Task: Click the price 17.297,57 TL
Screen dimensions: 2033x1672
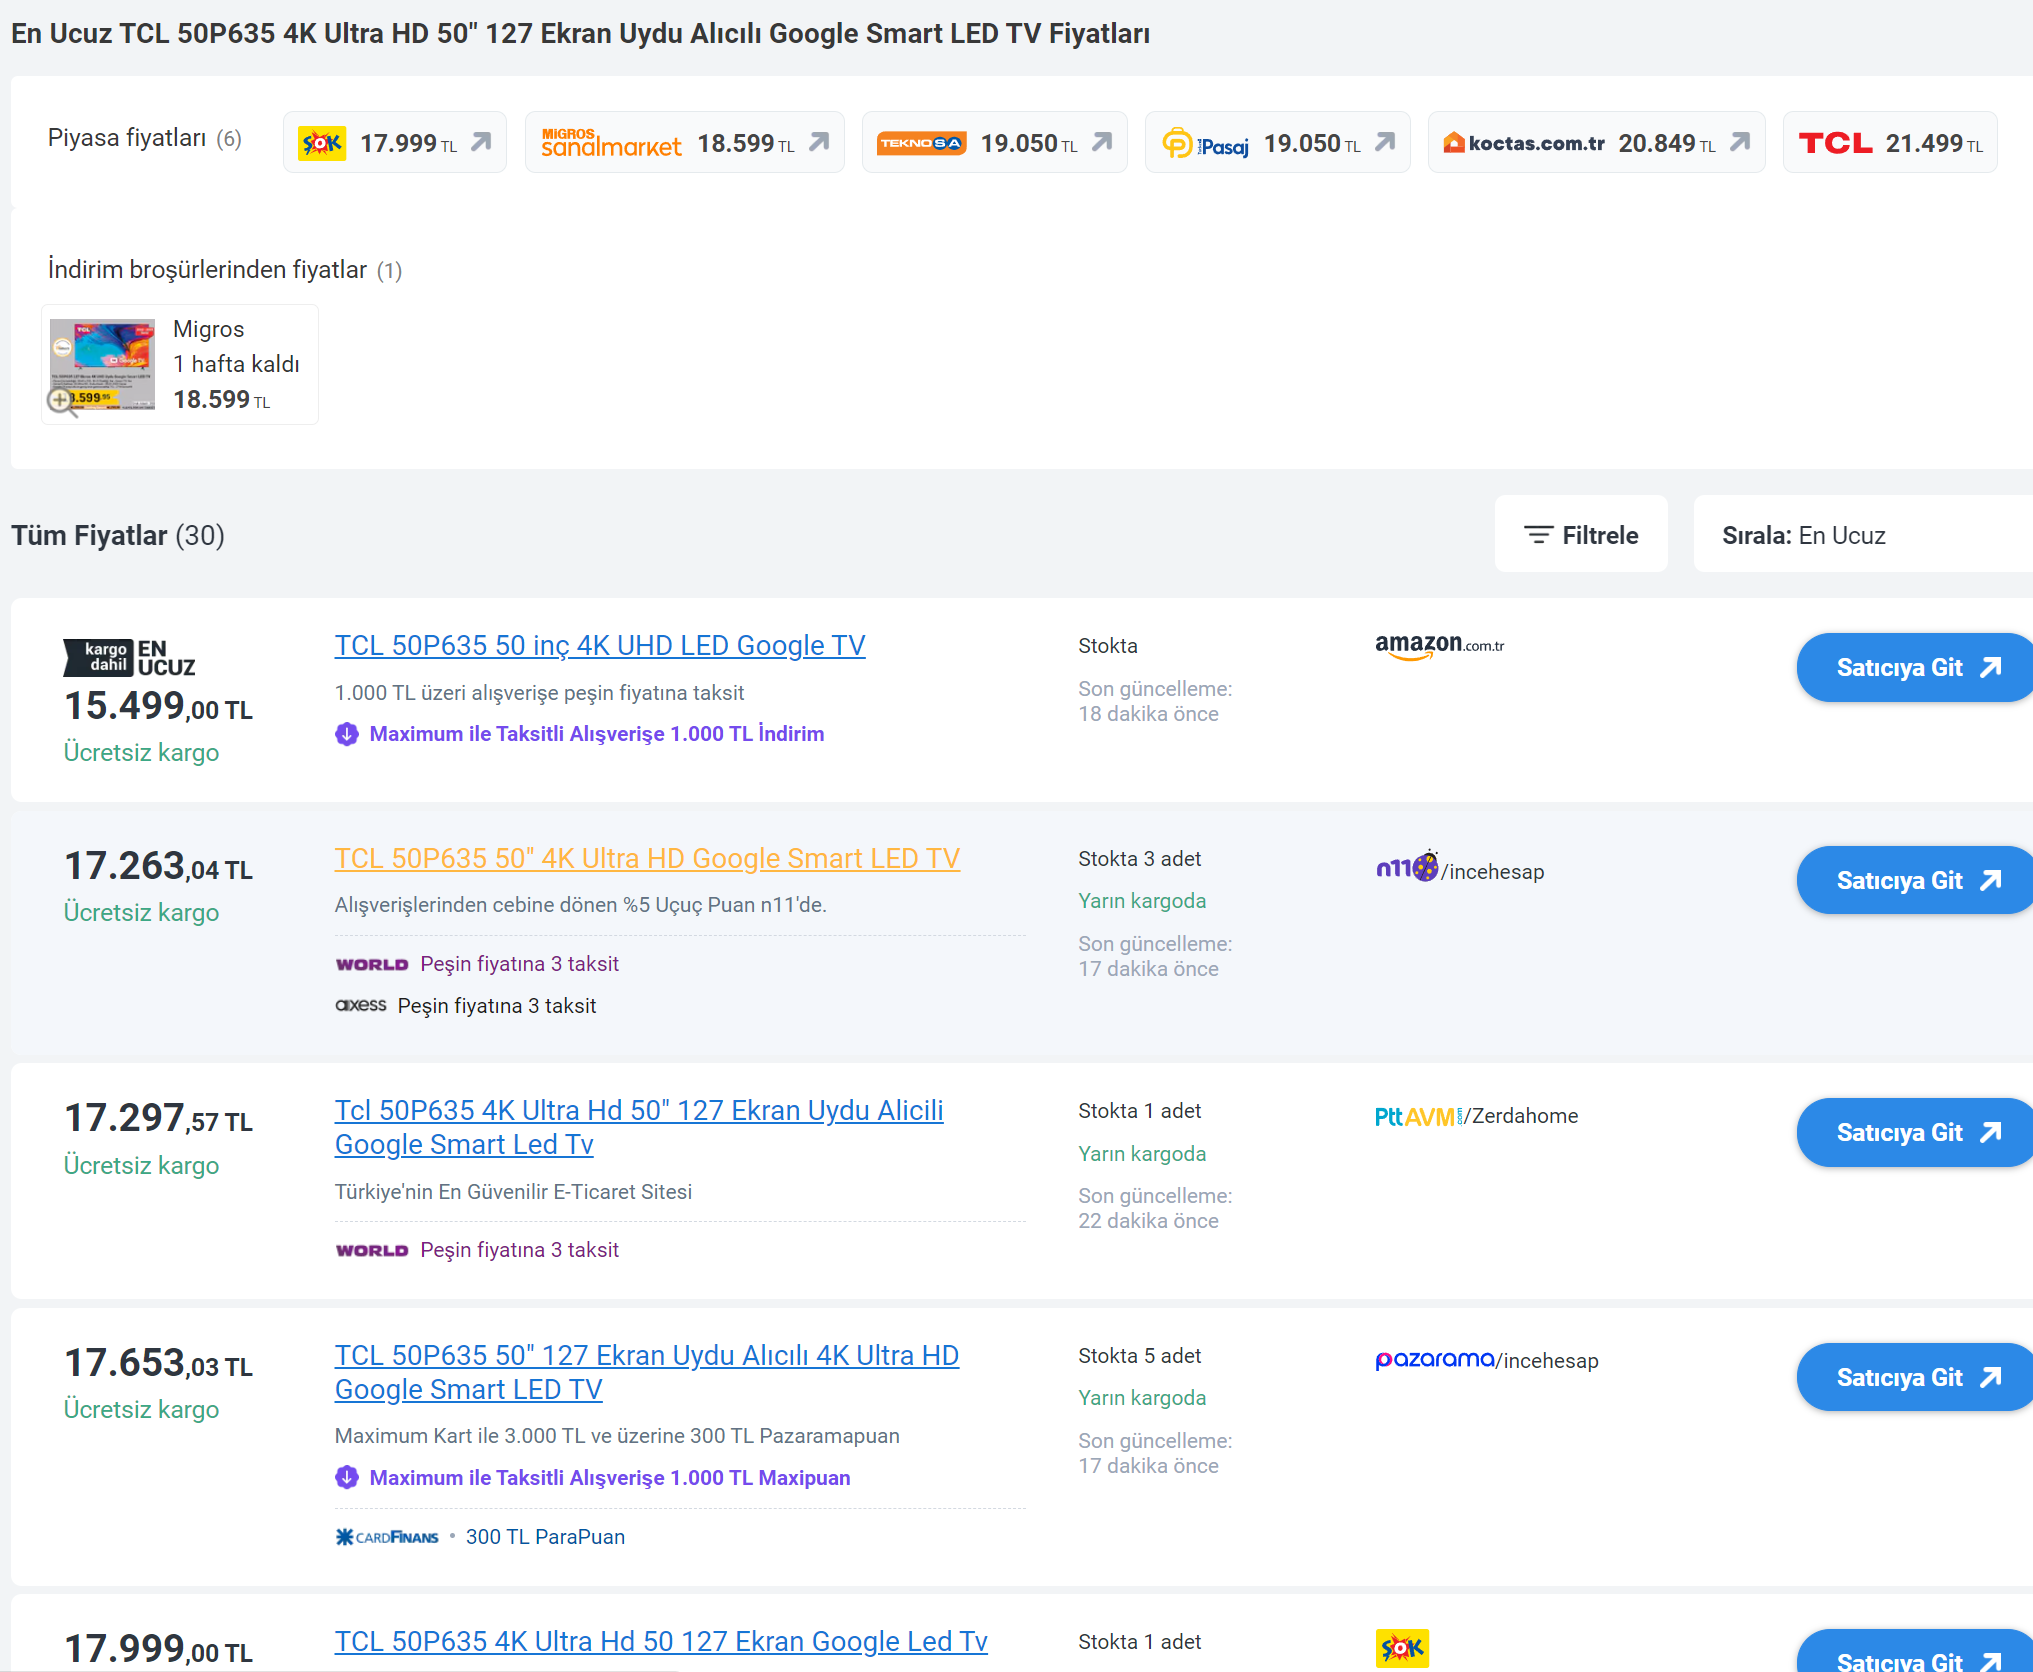Action: [x=159, y=1119]
